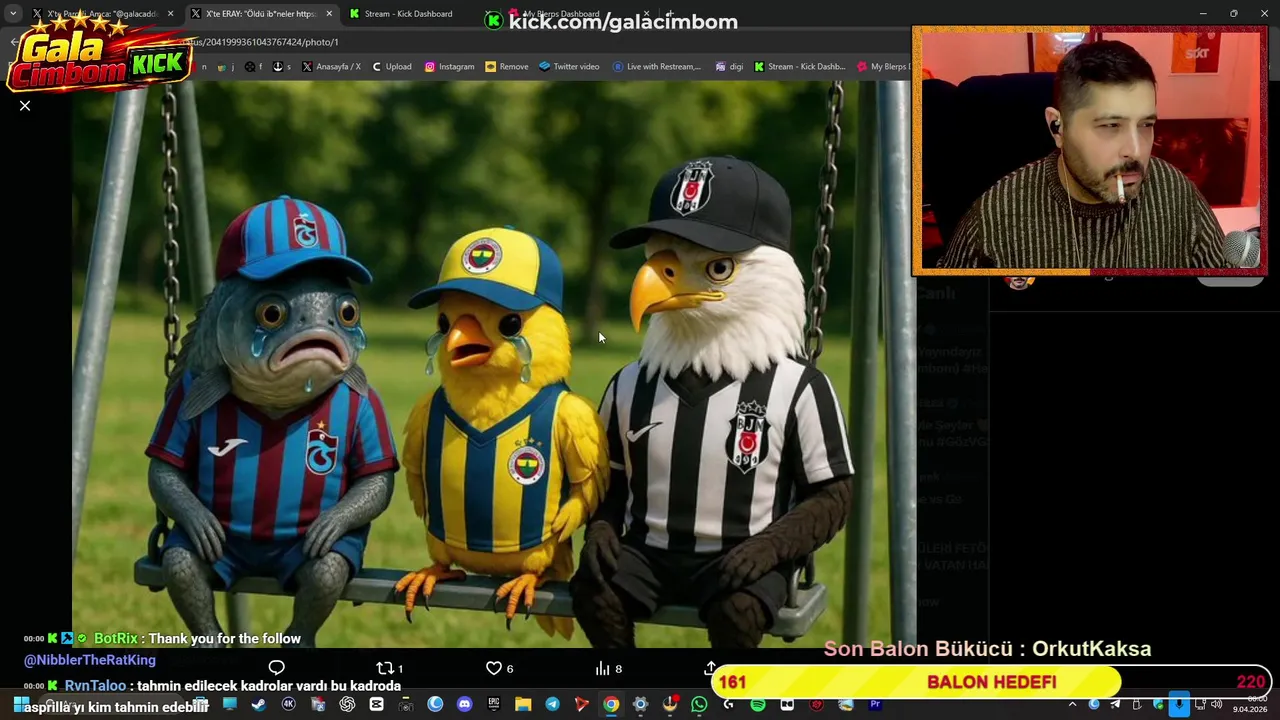Open the volume speaker icon in system tray
This screenshot has height=720, width=1280.
coord(1216,704)
